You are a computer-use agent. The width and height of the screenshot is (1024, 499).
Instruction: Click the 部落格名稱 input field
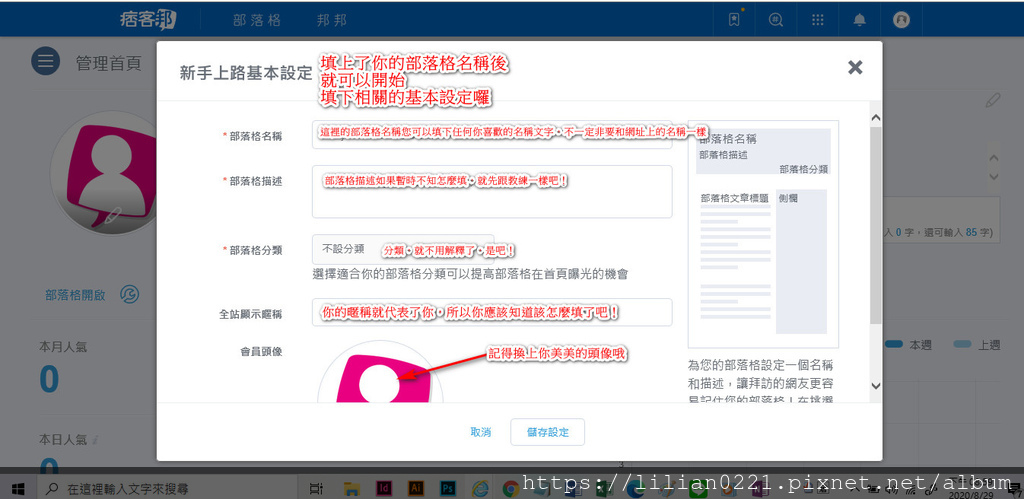click(x=492, y=135)
